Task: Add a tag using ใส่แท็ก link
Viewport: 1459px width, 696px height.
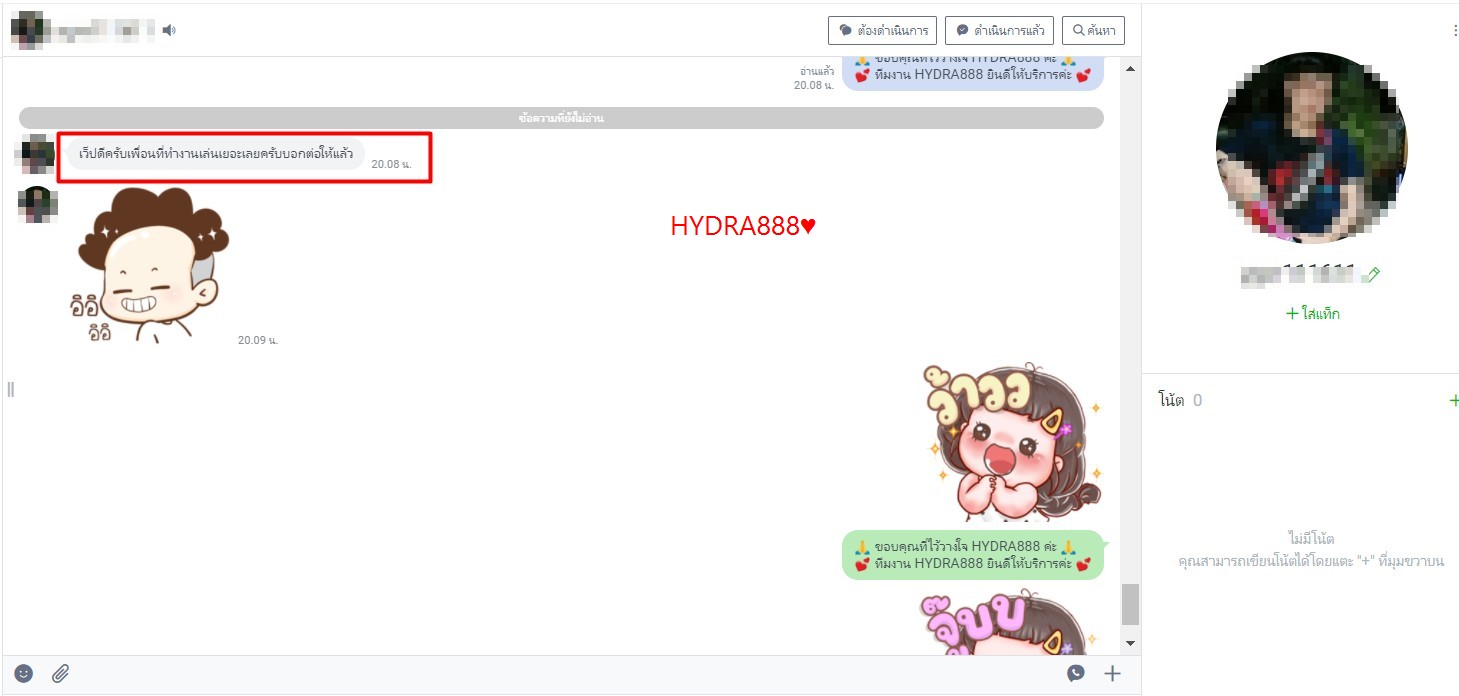Action: [x=1312, y=314]
